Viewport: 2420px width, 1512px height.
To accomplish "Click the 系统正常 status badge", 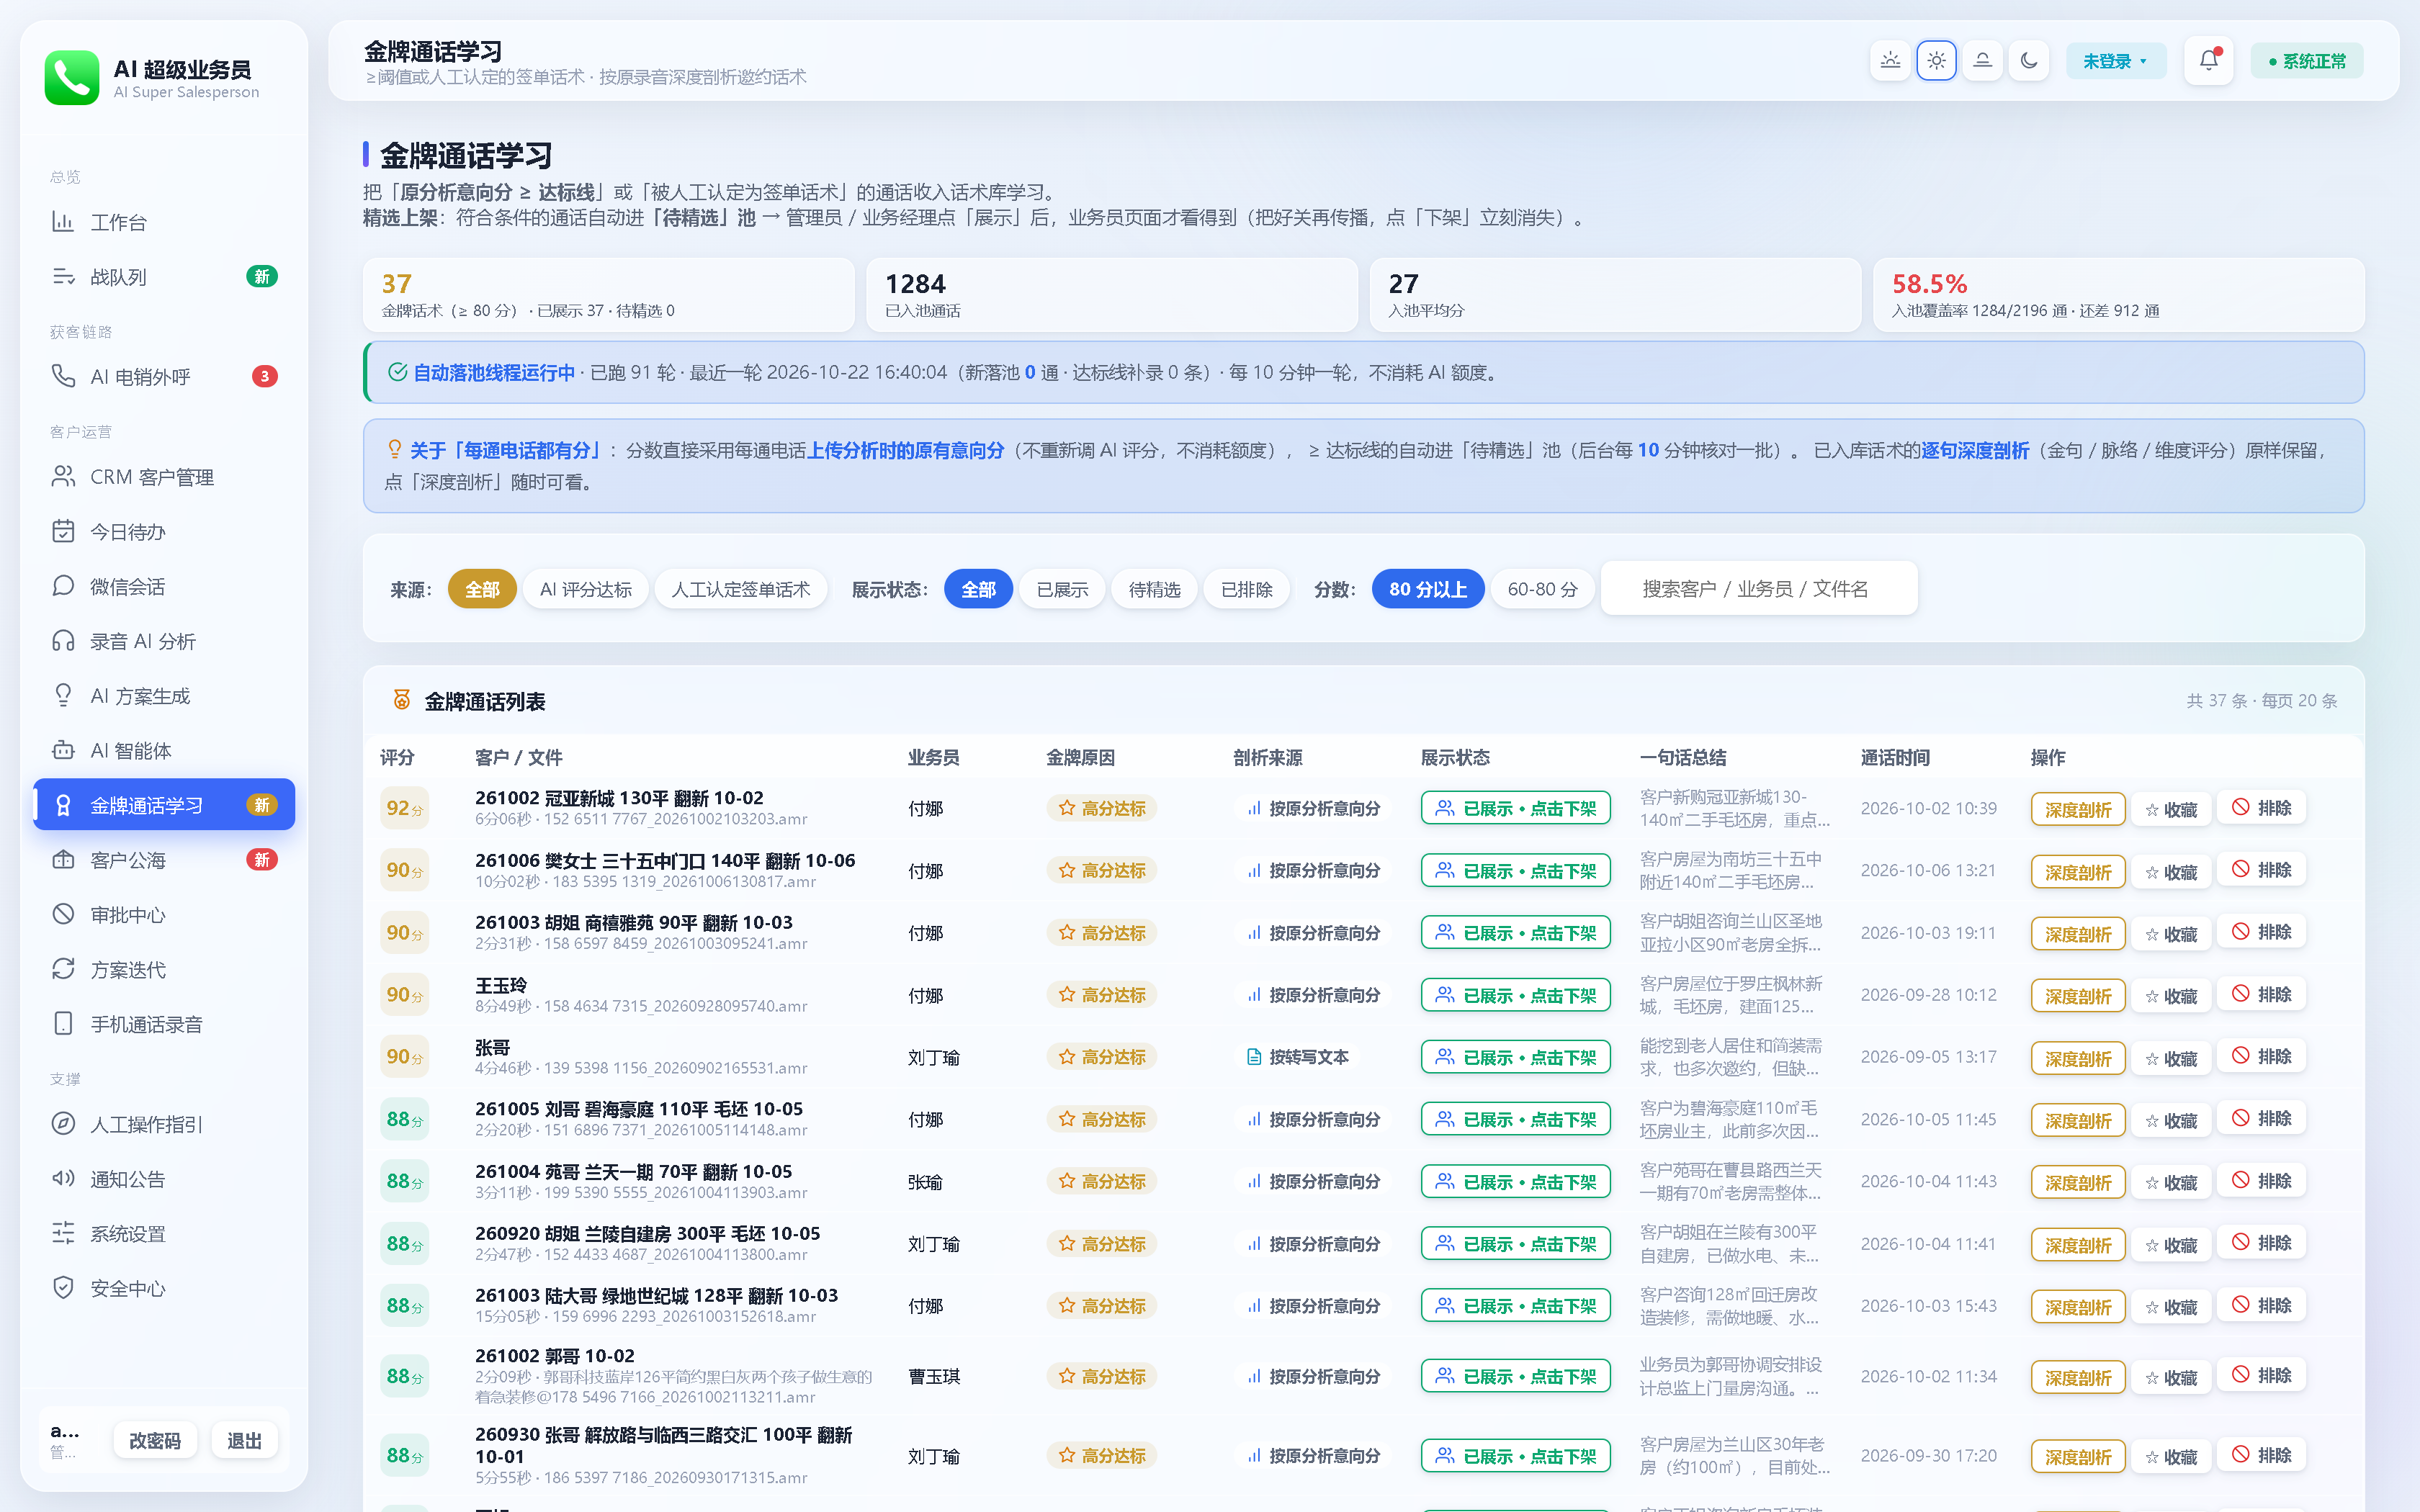I will [x=2306, y=61].
